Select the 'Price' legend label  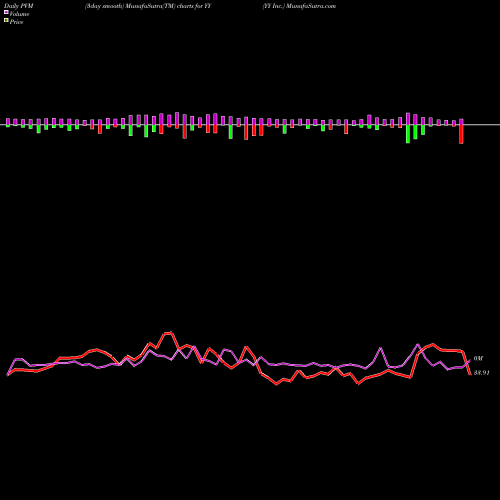point(16,22)
